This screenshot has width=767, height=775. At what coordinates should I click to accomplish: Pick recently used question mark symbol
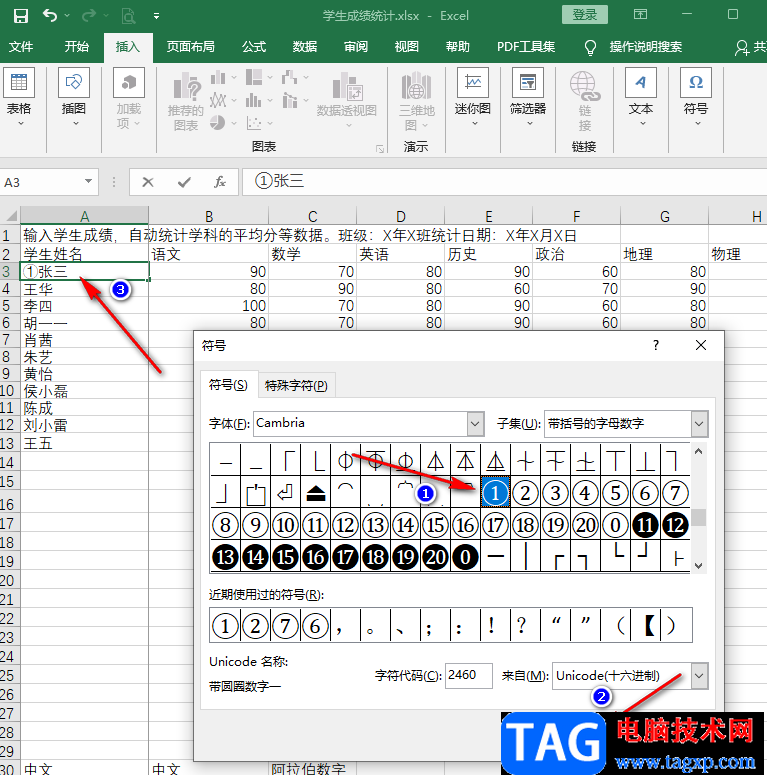click(521, 626)
